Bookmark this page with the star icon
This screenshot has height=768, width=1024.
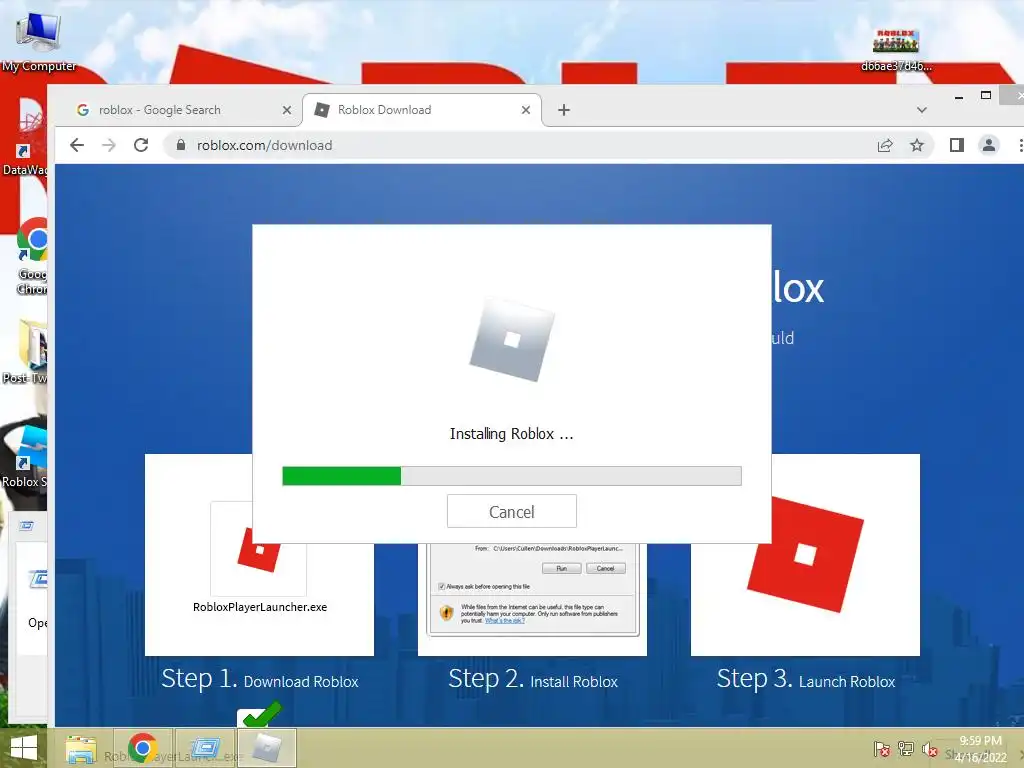click(x=917, y=145)
